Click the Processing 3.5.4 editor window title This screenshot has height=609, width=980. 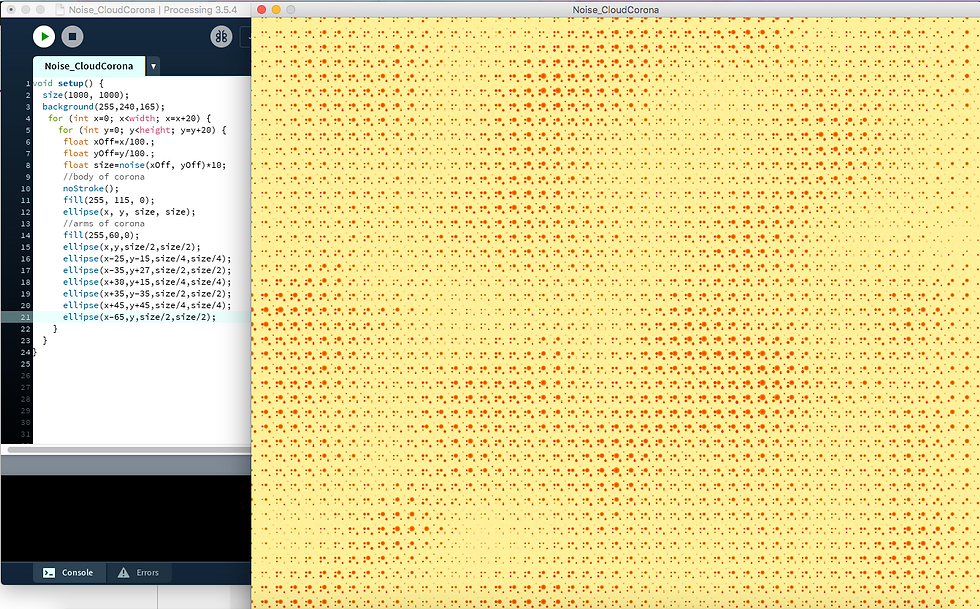(x=152, y=9)
